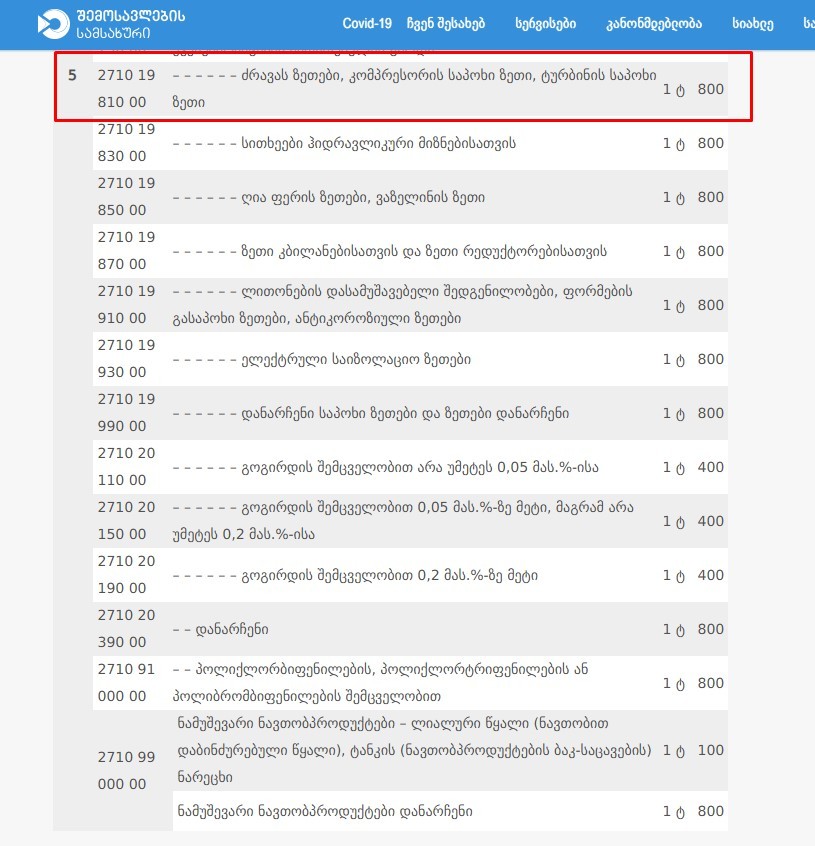Click description 'სითხეები ჰიდრავლიკური მიზნებისათვის'
The width and height of the screenshot is (815, 846).
coord(344,143)
